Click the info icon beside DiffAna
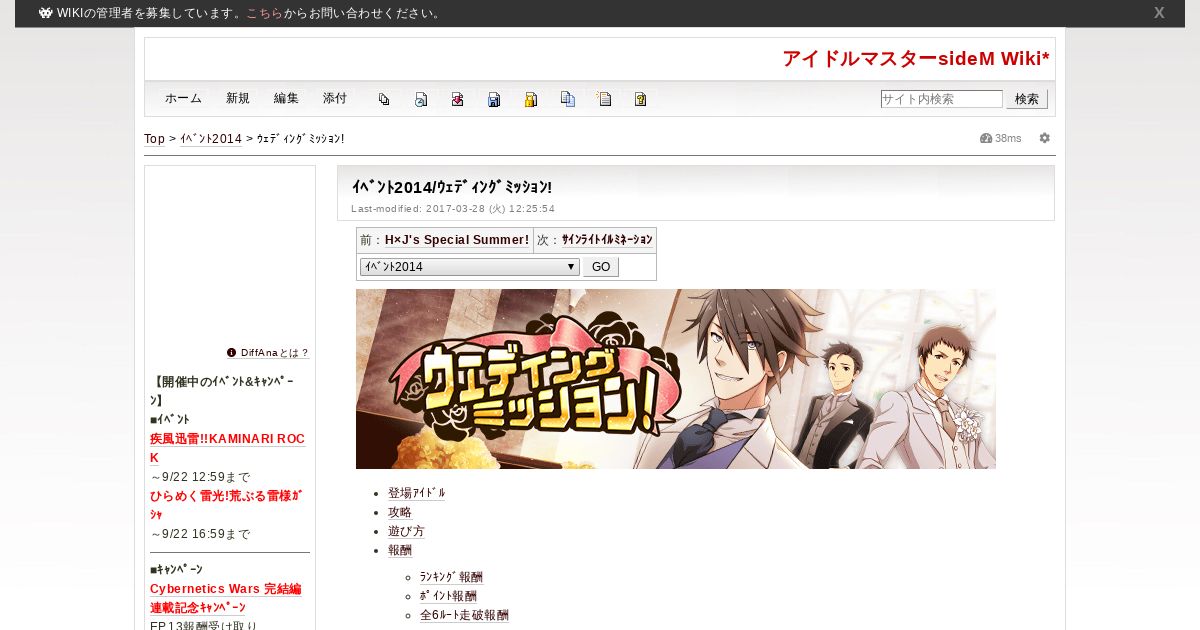Viewport: 1200px width, 630px height. (232, 352)
